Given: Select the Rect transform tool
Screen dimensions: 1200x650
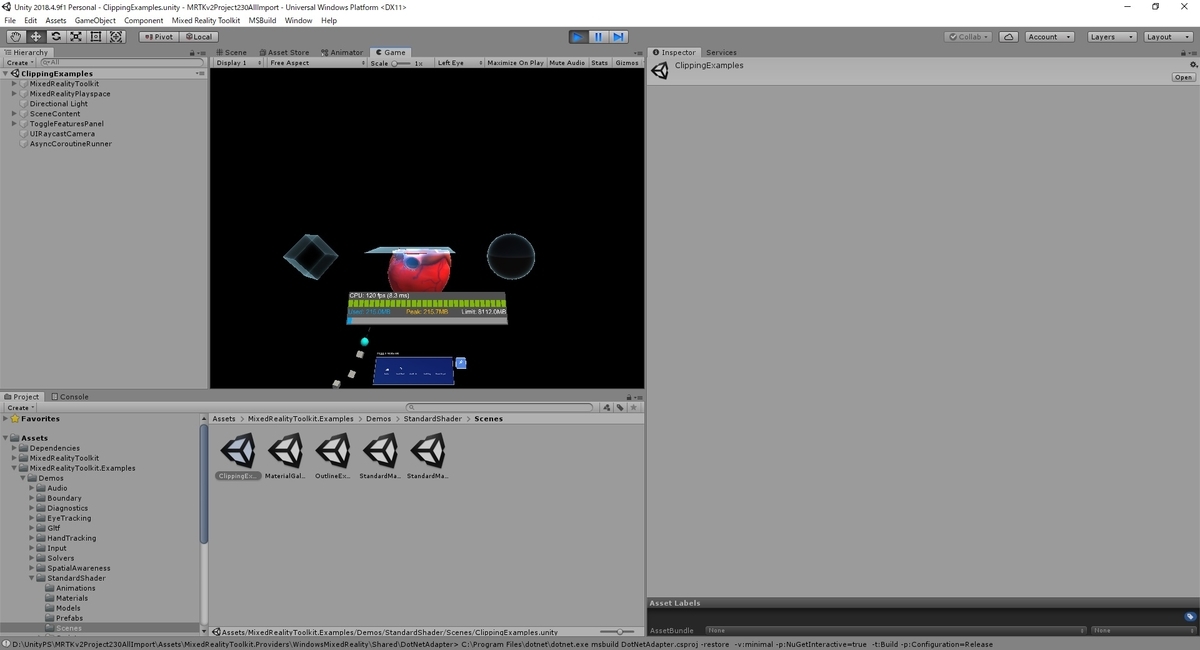Looking at the screenshot, I should pyautogui.click(x=96, y=37).
